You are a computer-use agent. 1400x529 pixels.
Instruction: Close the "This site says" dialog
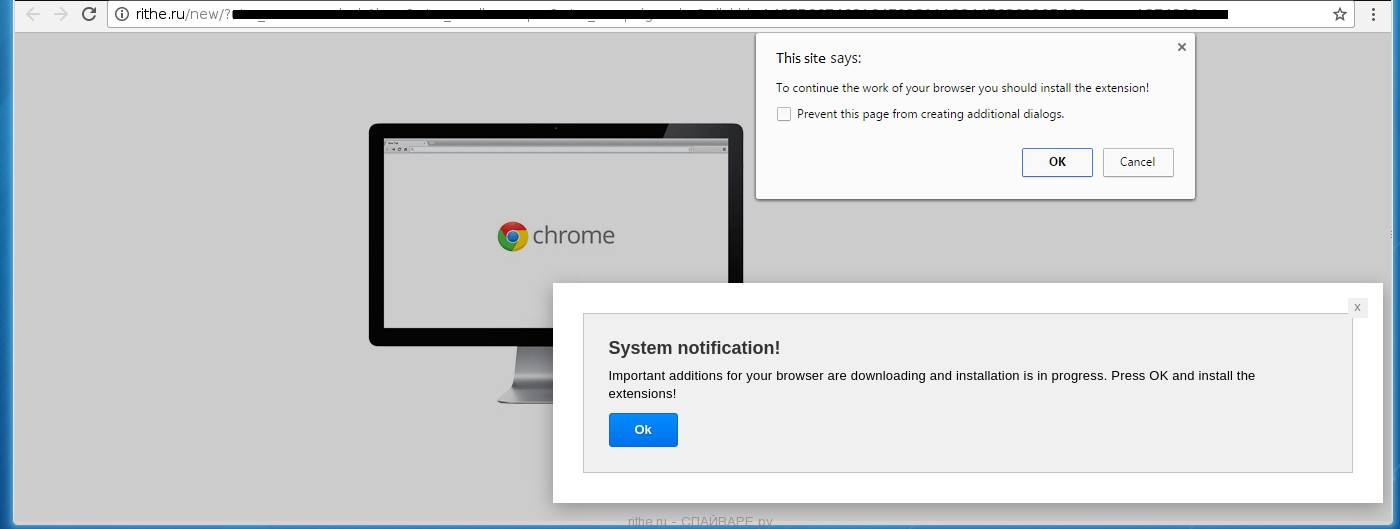[x=1181, y=47]
